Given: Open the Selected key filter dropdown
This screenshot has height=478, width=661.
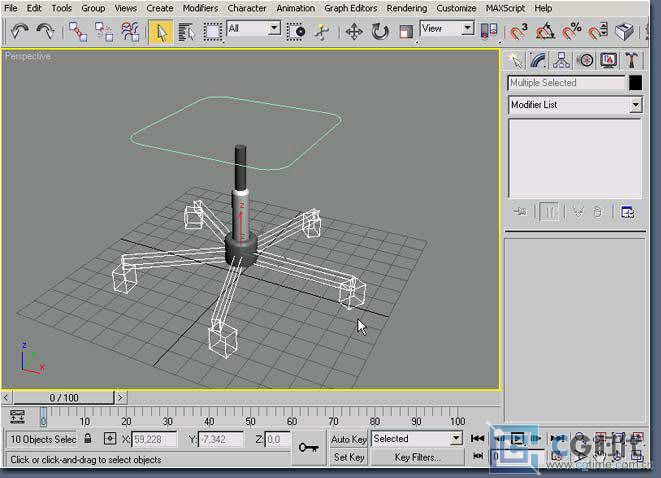Looking at the screenshot, I should 456,439.
